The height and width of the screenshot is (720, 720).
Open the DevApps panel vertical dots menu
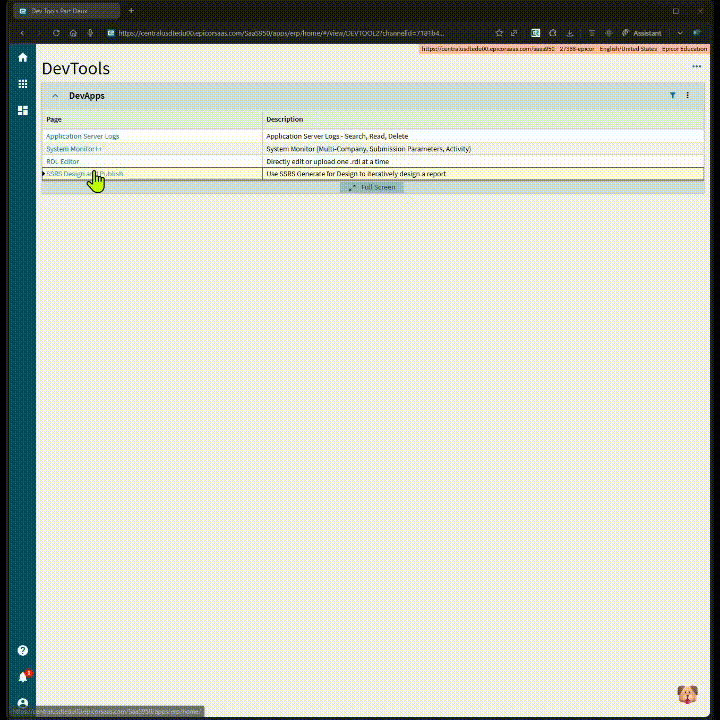click(687, 96)
